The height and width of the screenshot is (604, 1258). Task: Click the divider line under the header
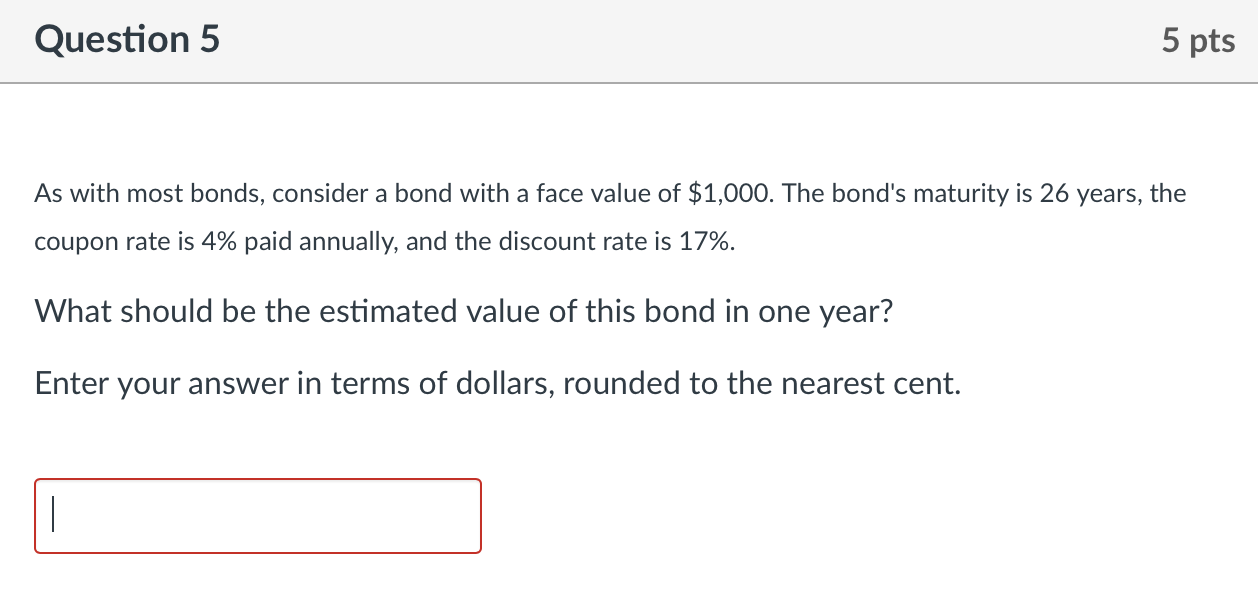[629, 82]
